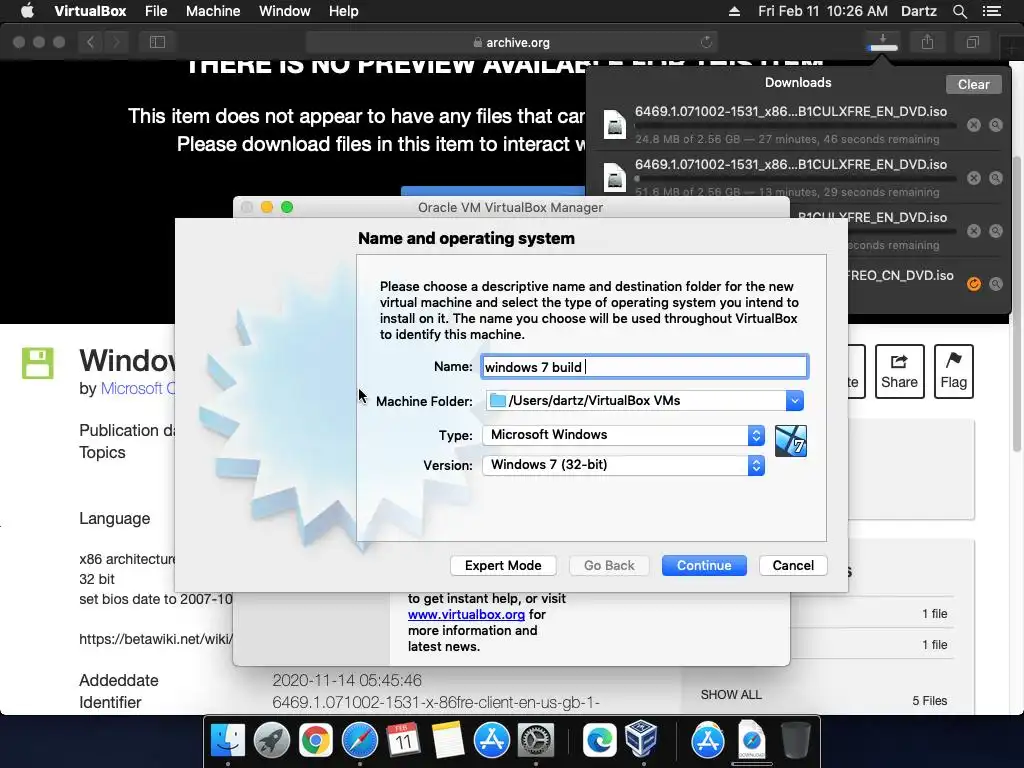Open Calendar from the Dock
Screen dimensions: 1024x768
403,741
